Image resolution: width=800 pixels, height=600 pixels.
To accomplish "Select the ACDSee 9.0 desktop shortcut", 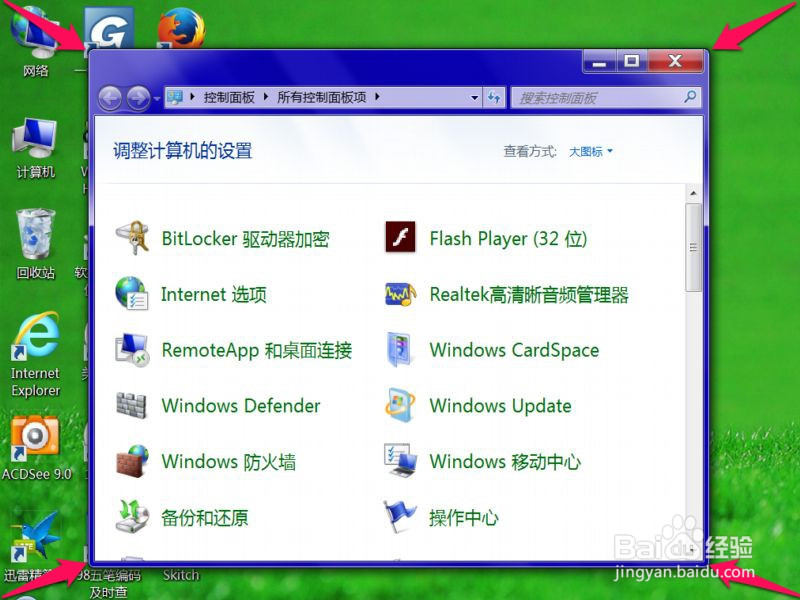I will click(x=36, y=448).
